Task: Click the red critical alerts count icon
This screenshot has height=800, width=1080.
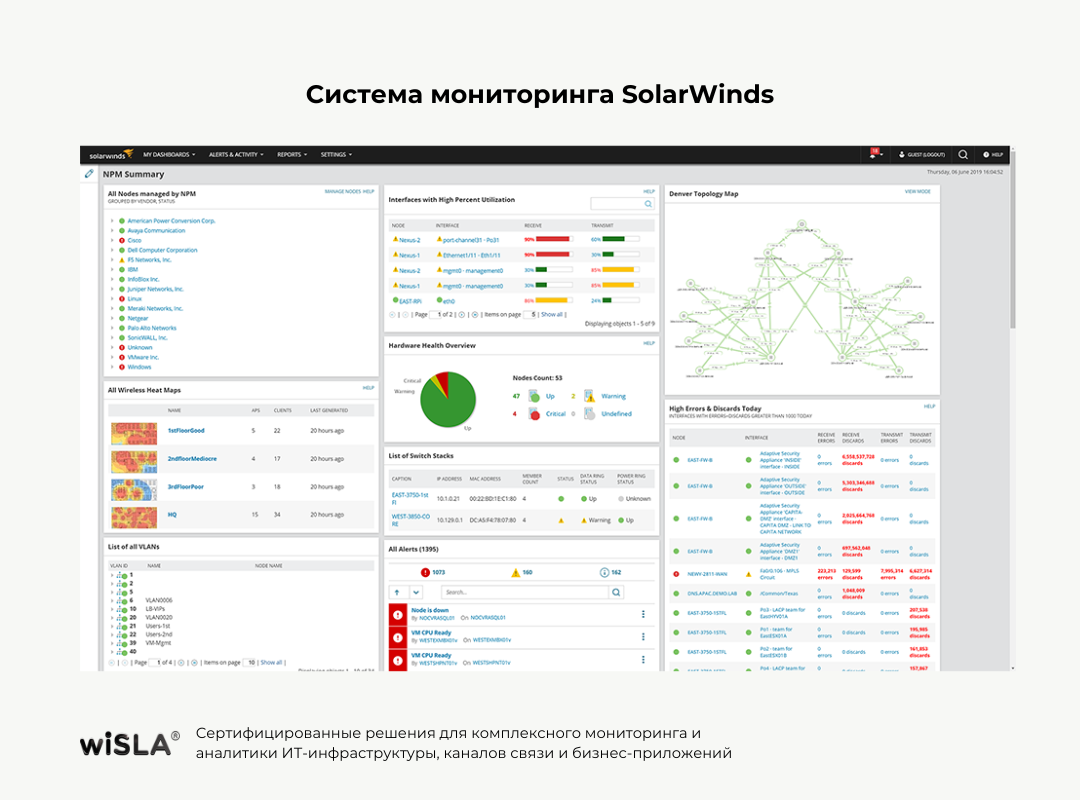Action: tap(425, 572)
